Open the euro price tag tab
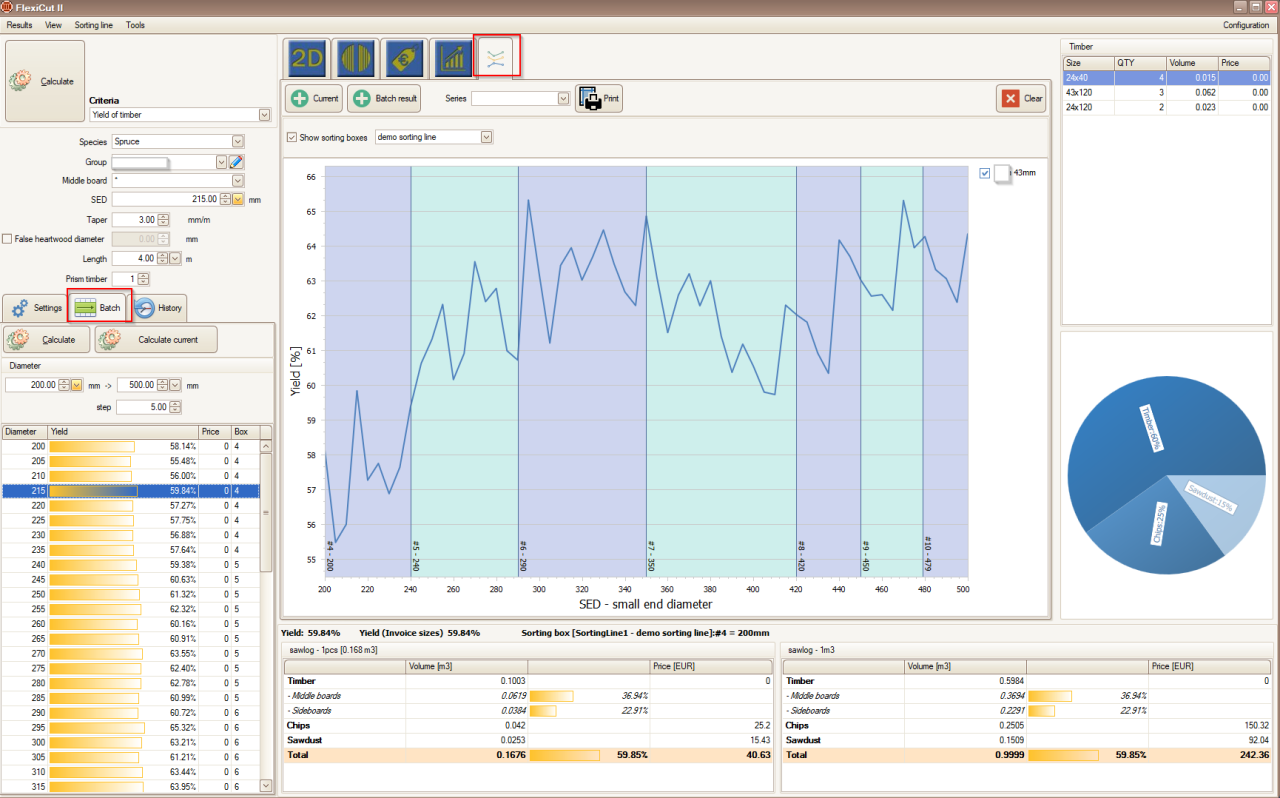The width and height of the screenshot is (1280, 798). (405, 59)
